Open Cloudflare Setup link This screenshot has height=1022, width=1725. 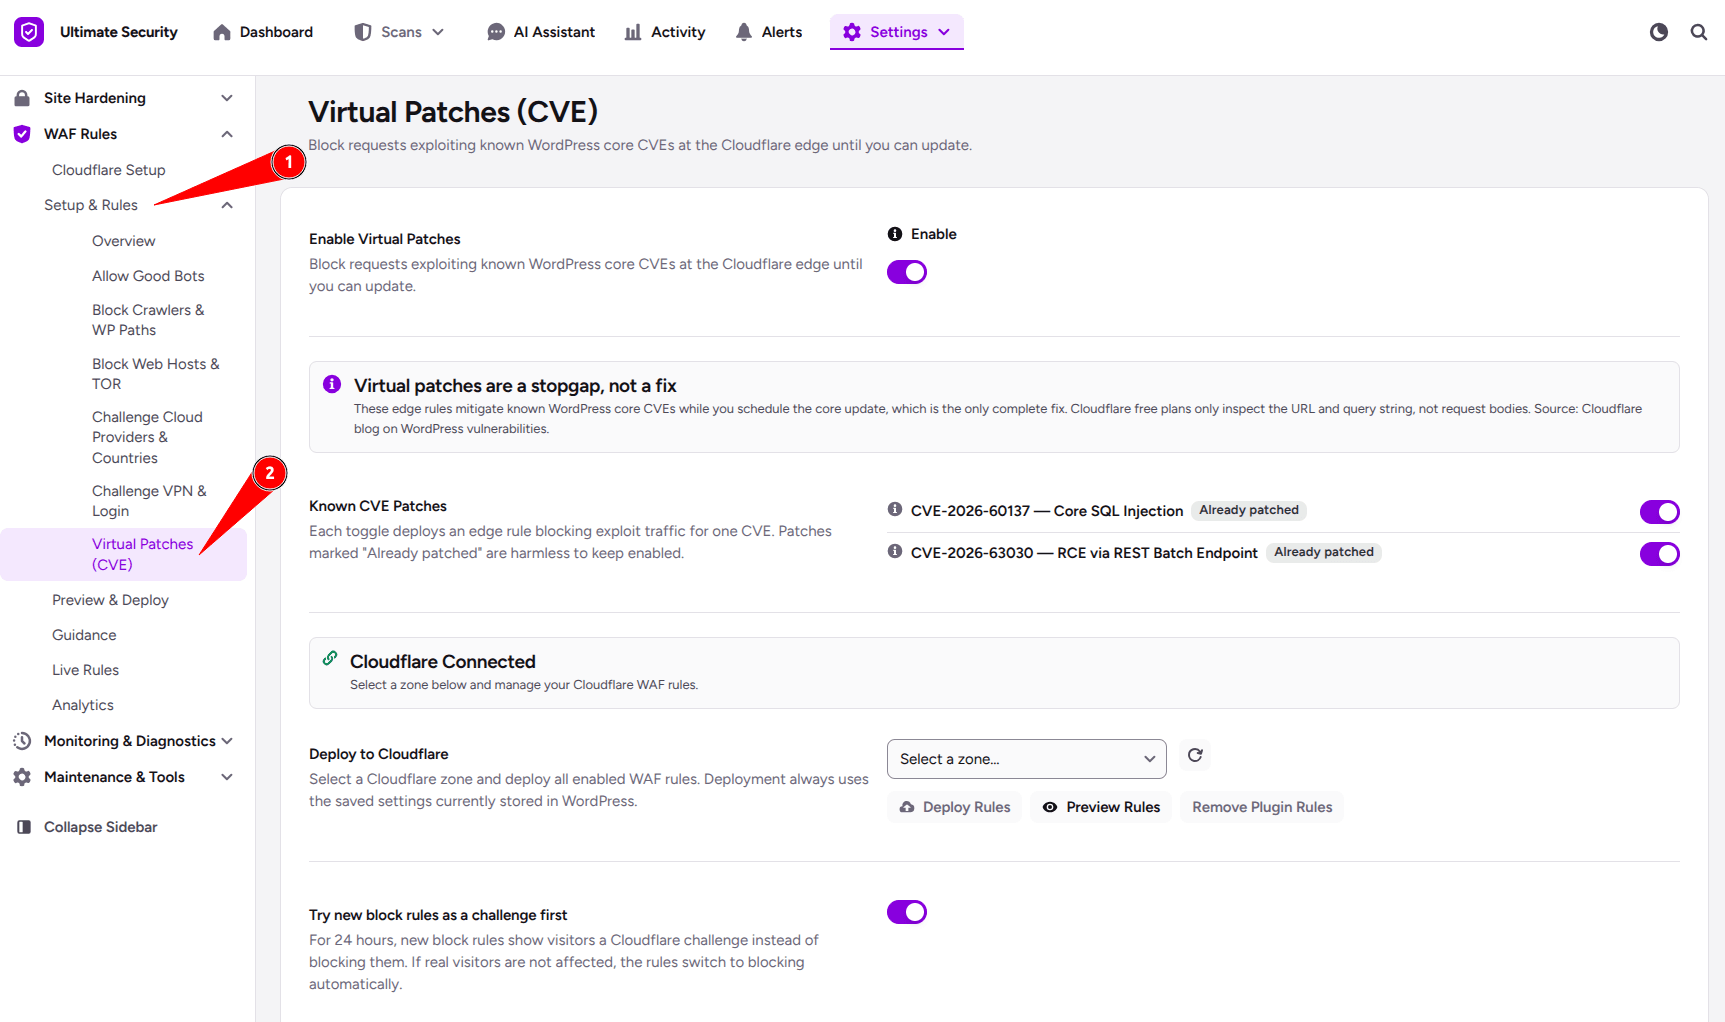(x=109, y=170)
